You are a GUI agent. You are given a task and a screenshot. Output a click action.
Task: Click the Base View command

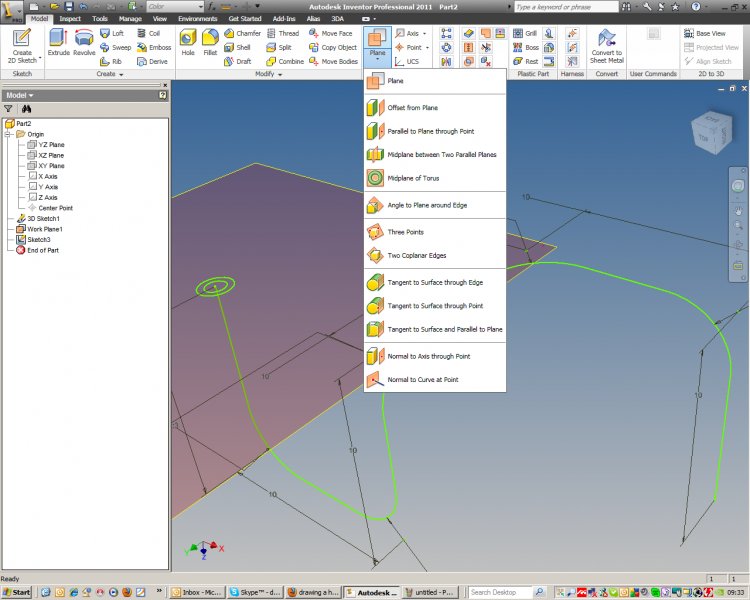coord(705,33)
